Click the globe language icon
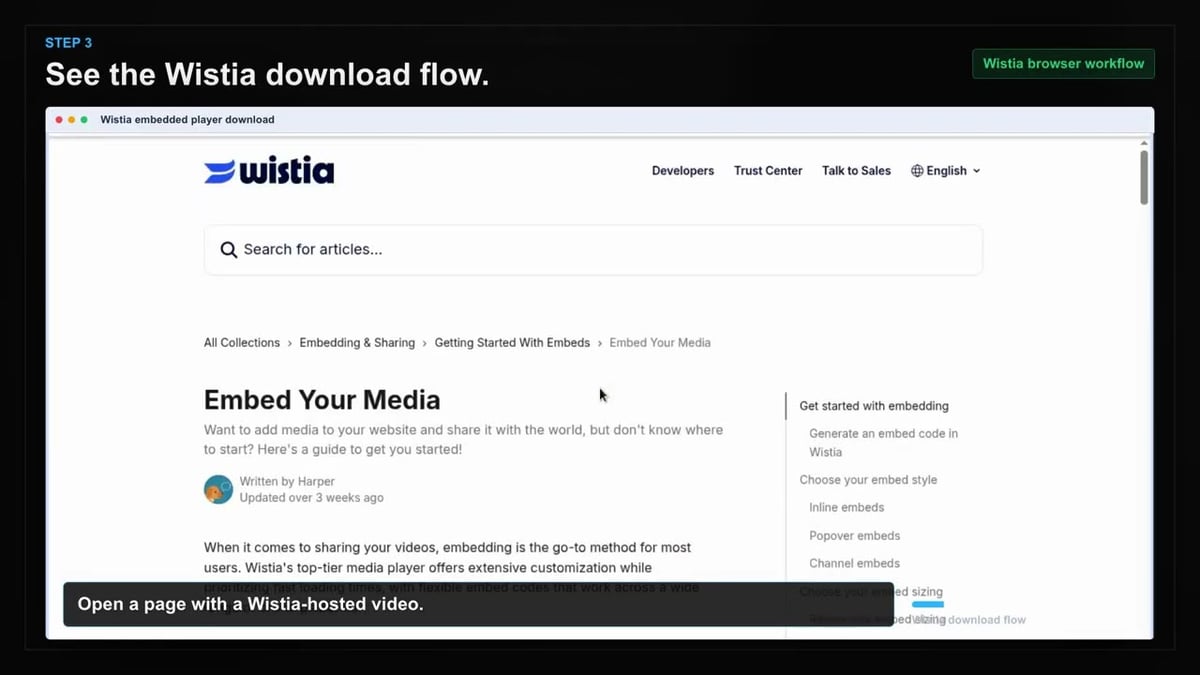This screenshot has width=1200, height=675. coord(917,171)
